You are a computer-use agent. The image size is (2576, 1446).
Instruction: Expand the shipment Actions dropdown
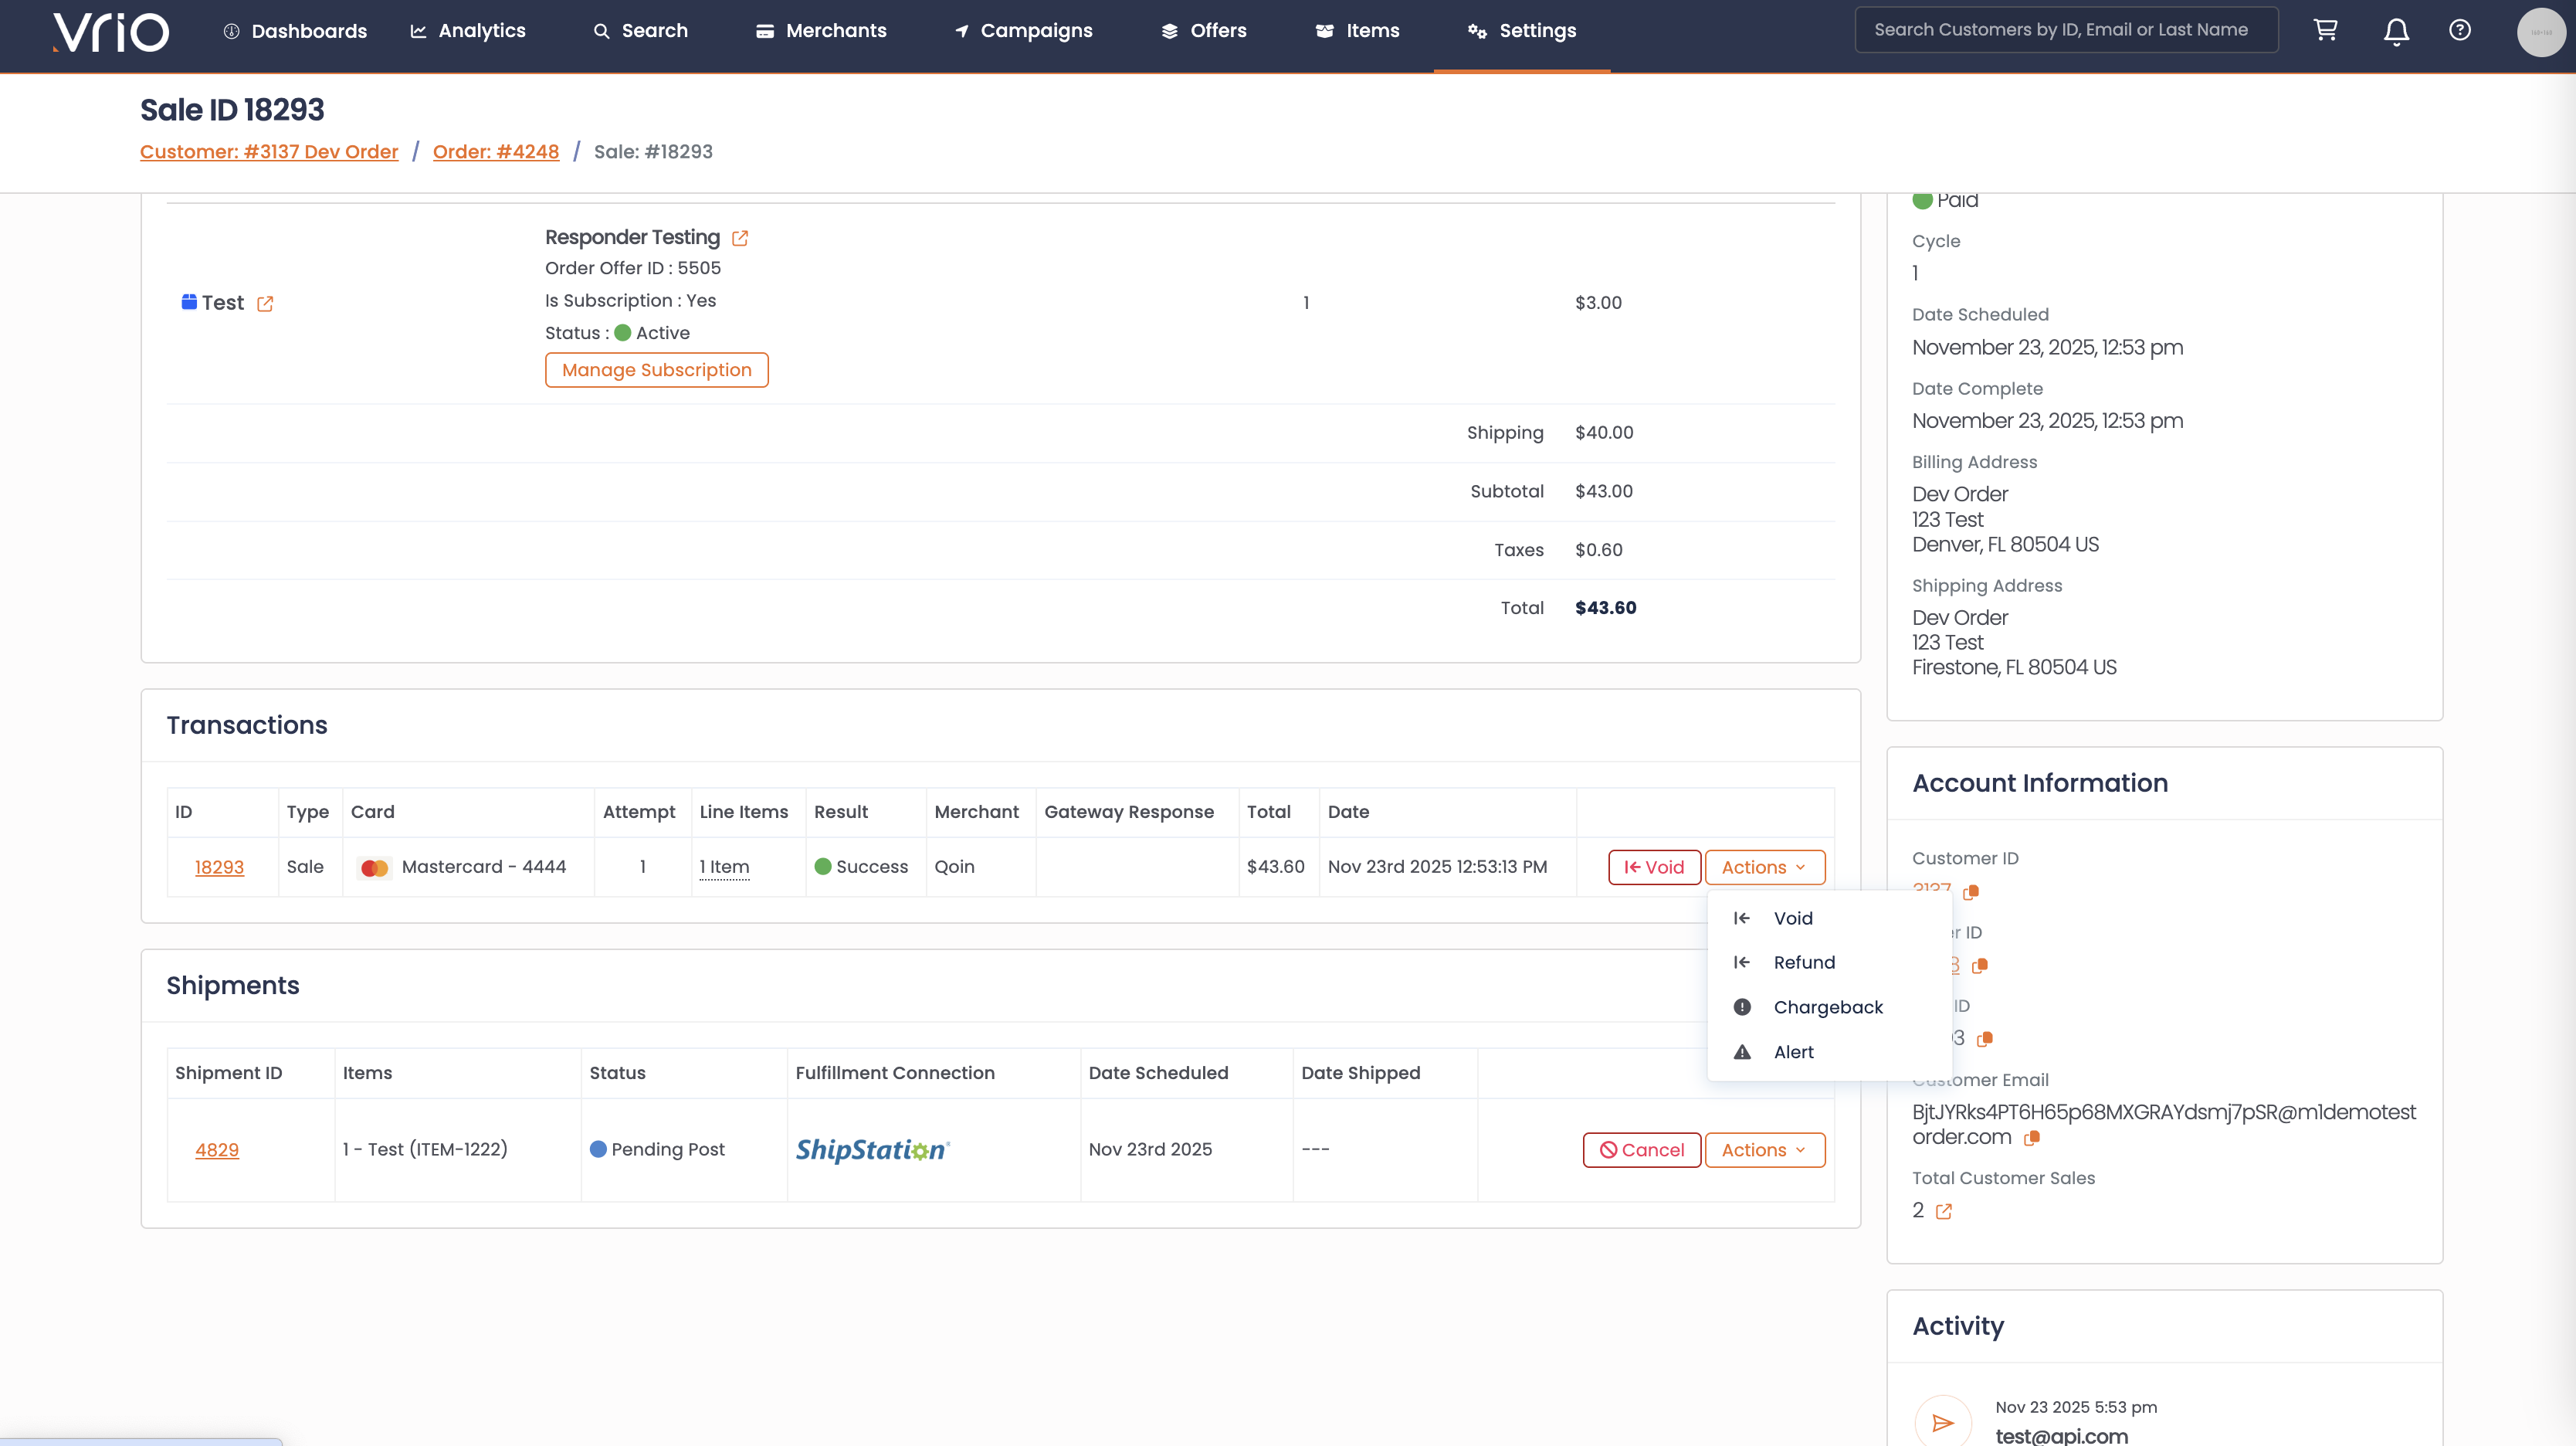[1764, 1150]
